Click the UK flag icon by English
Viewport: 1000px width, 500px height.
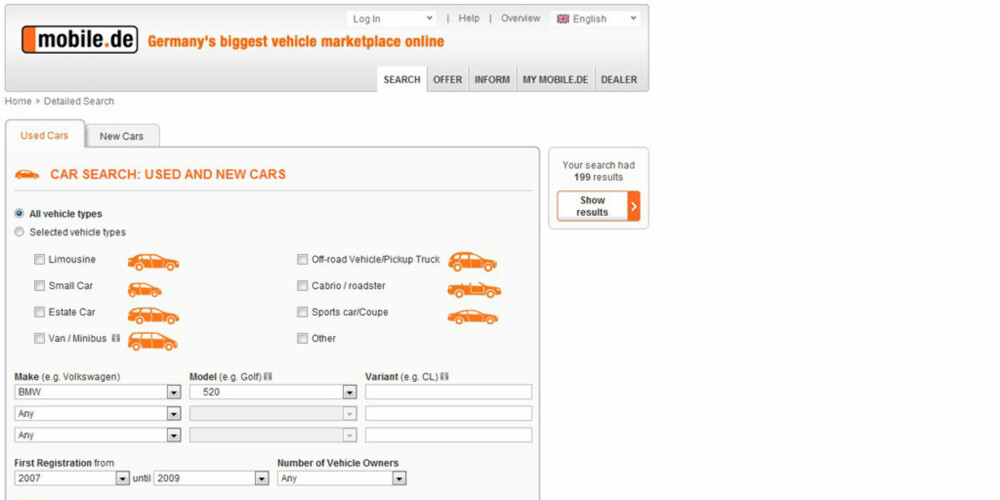pos(562,19)
